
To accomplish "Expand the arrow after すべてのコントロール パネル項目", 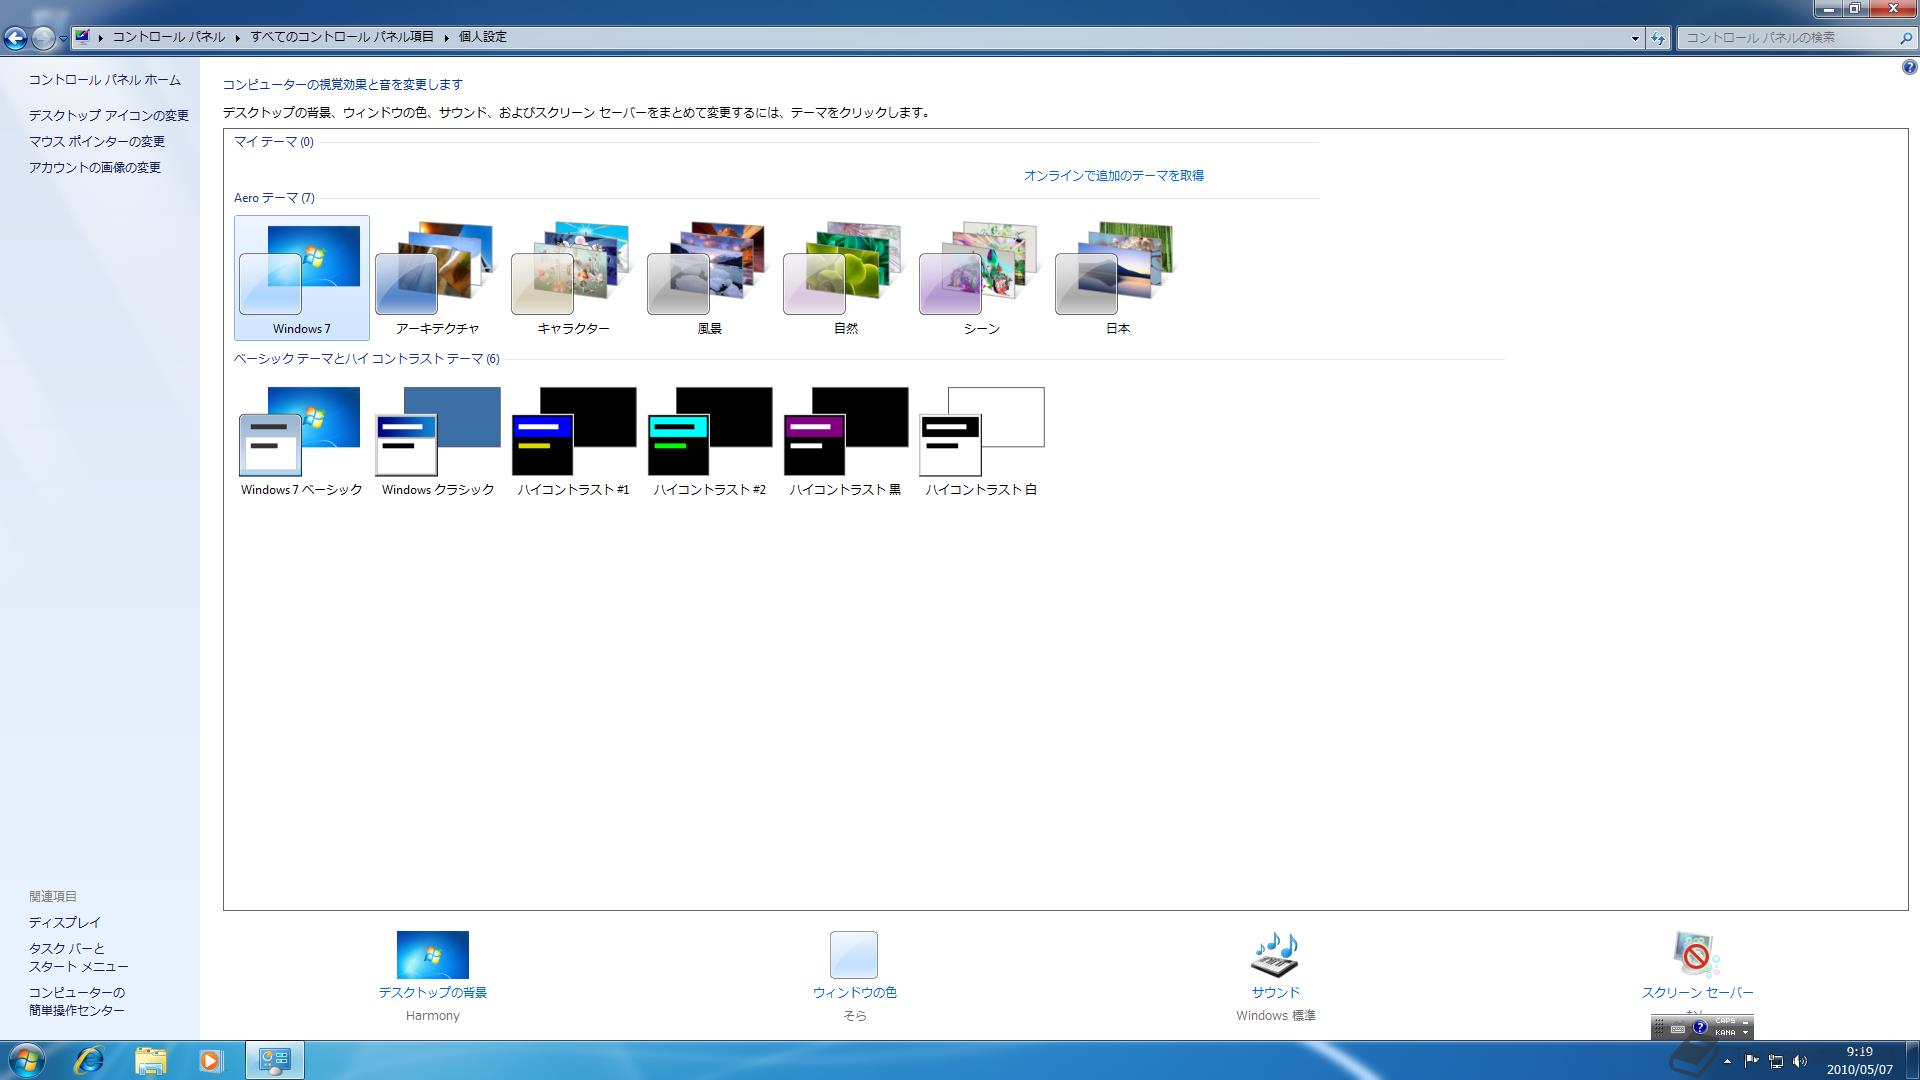I will [446, 37].
